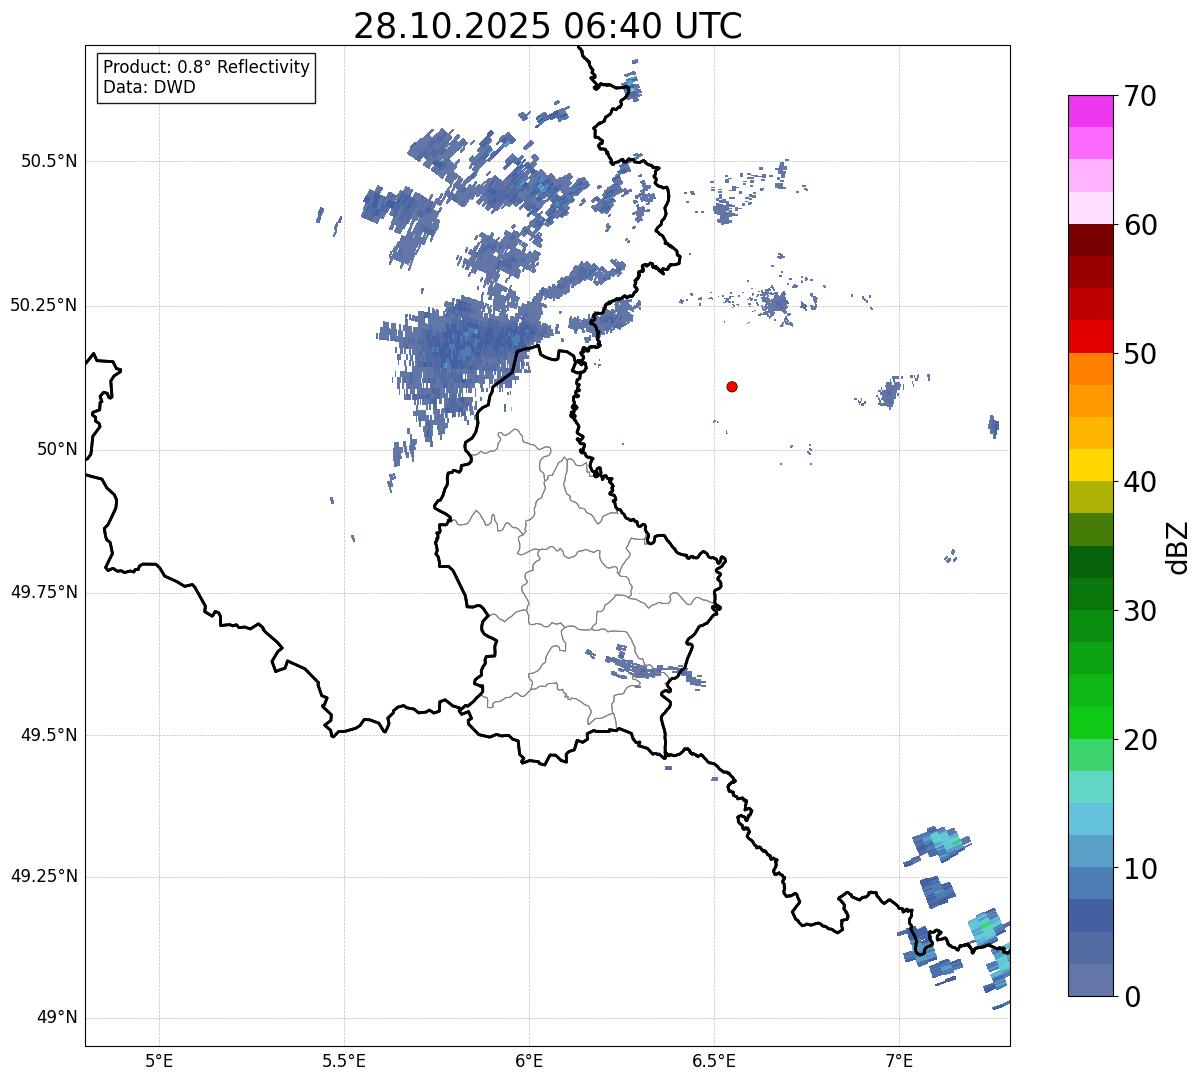This screenshot has width=1202, height=1081.
Task: Click the 49°N latitude label
Action: (x=57, y=1018)
